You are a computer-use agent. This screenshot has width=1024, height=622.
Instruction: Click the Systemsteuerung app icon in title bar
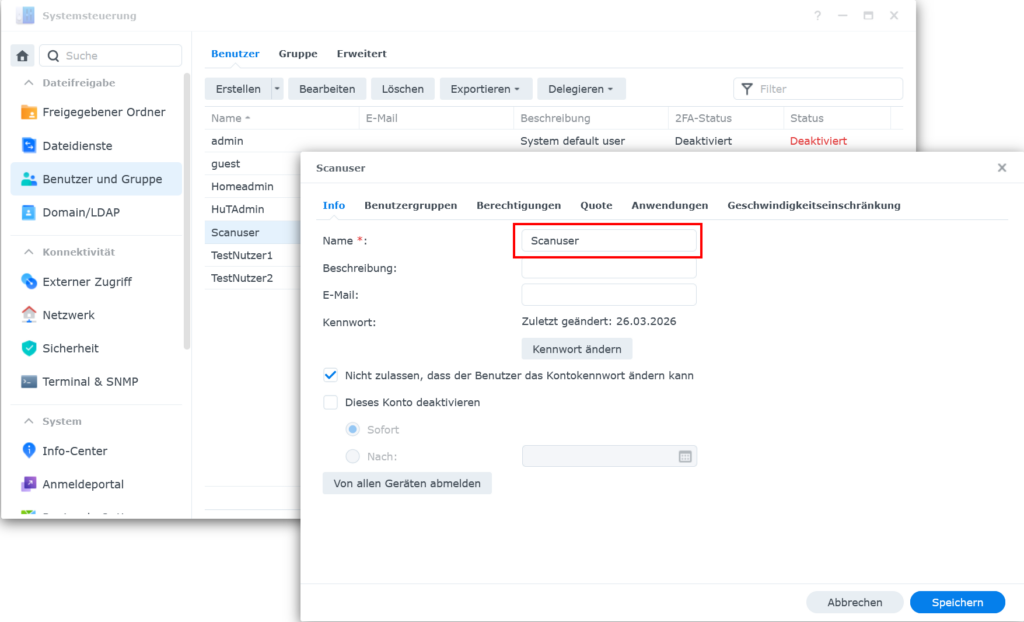(x=25, y=15)
